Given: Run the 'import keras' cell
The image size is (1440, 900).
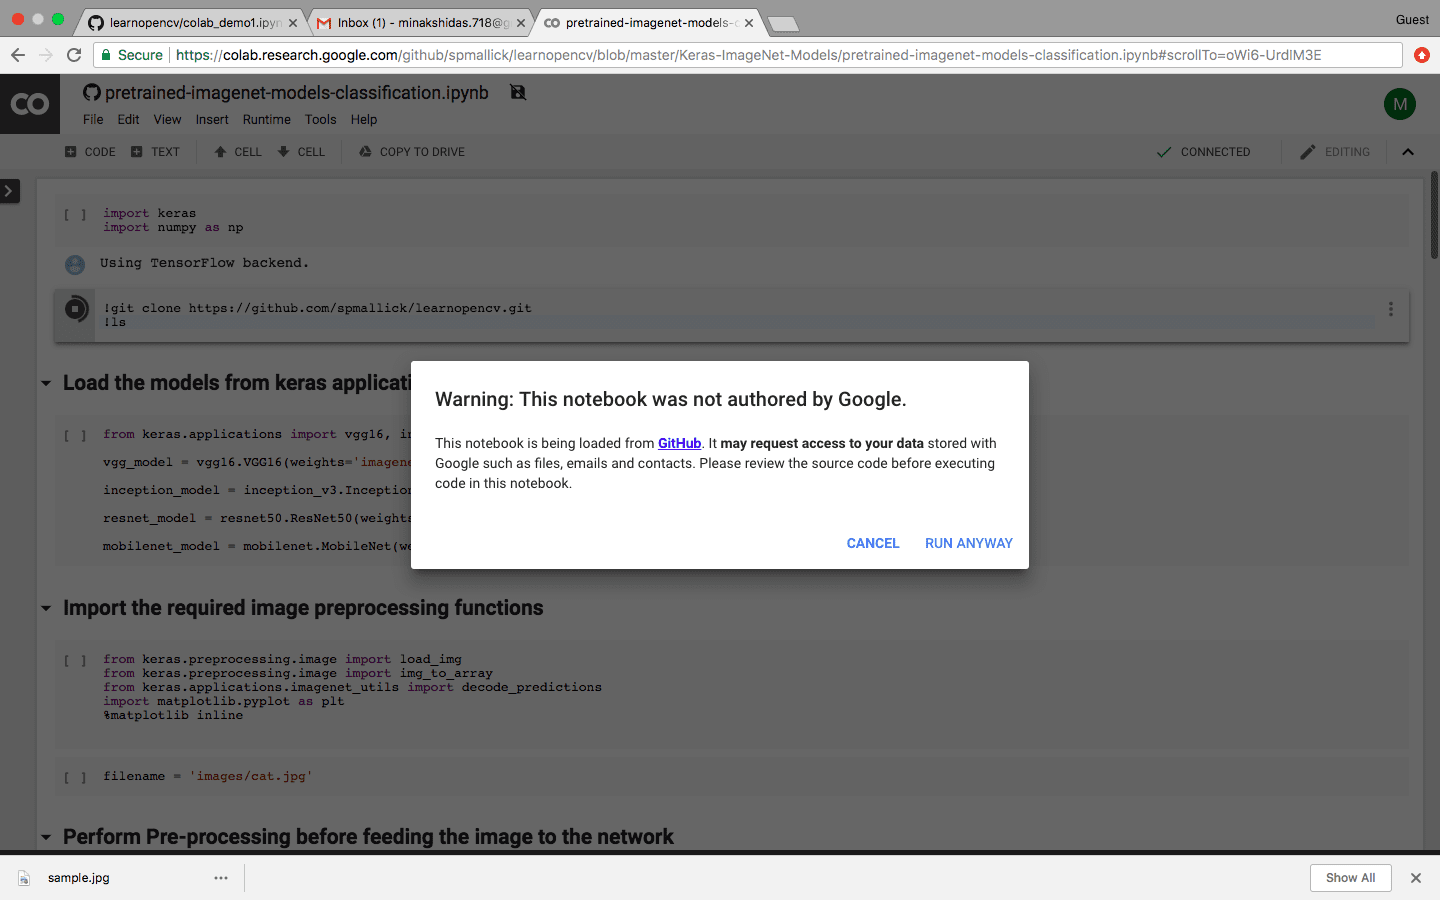Looking at the screenshot, I should click(x=75, y=214).
